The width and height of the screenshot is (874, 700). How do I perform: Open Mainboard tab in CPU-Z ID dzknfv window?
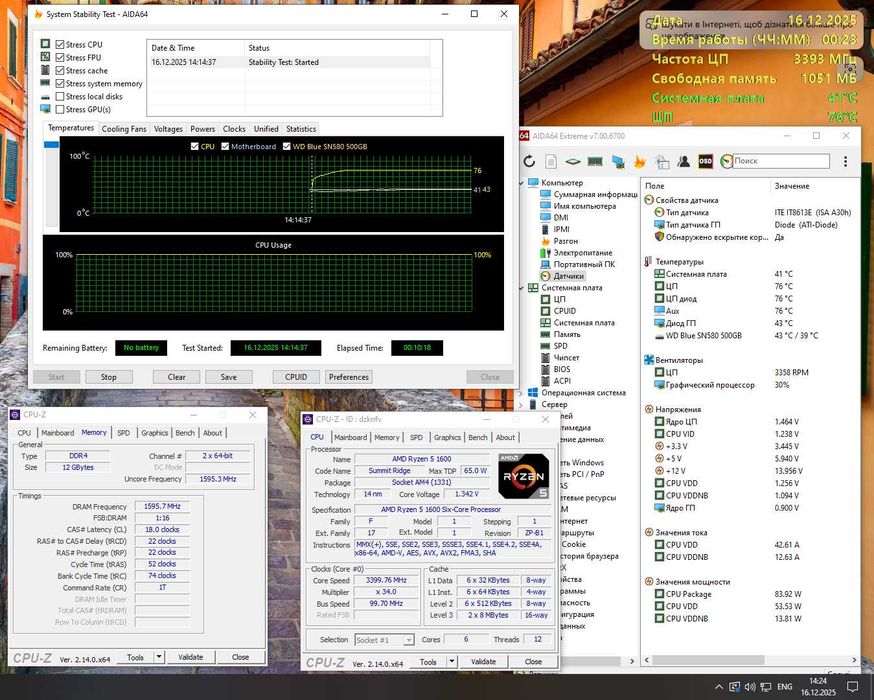point(351,438)
